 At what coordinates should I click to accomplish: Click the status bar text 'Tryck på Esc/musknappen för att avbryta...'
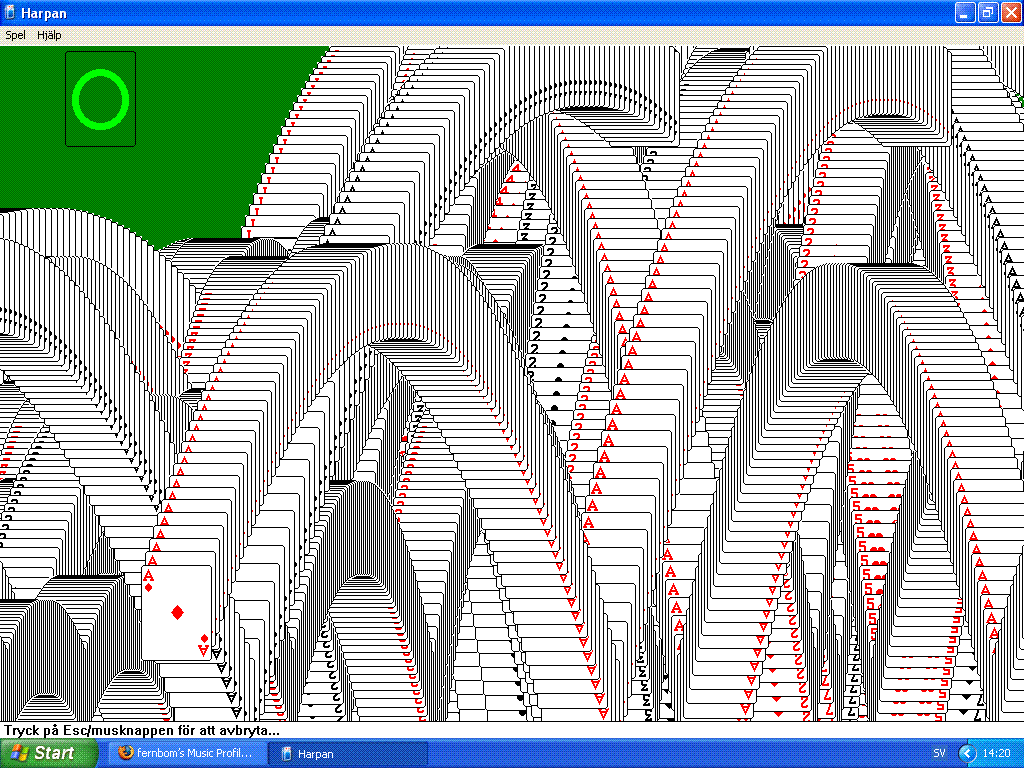142,730
